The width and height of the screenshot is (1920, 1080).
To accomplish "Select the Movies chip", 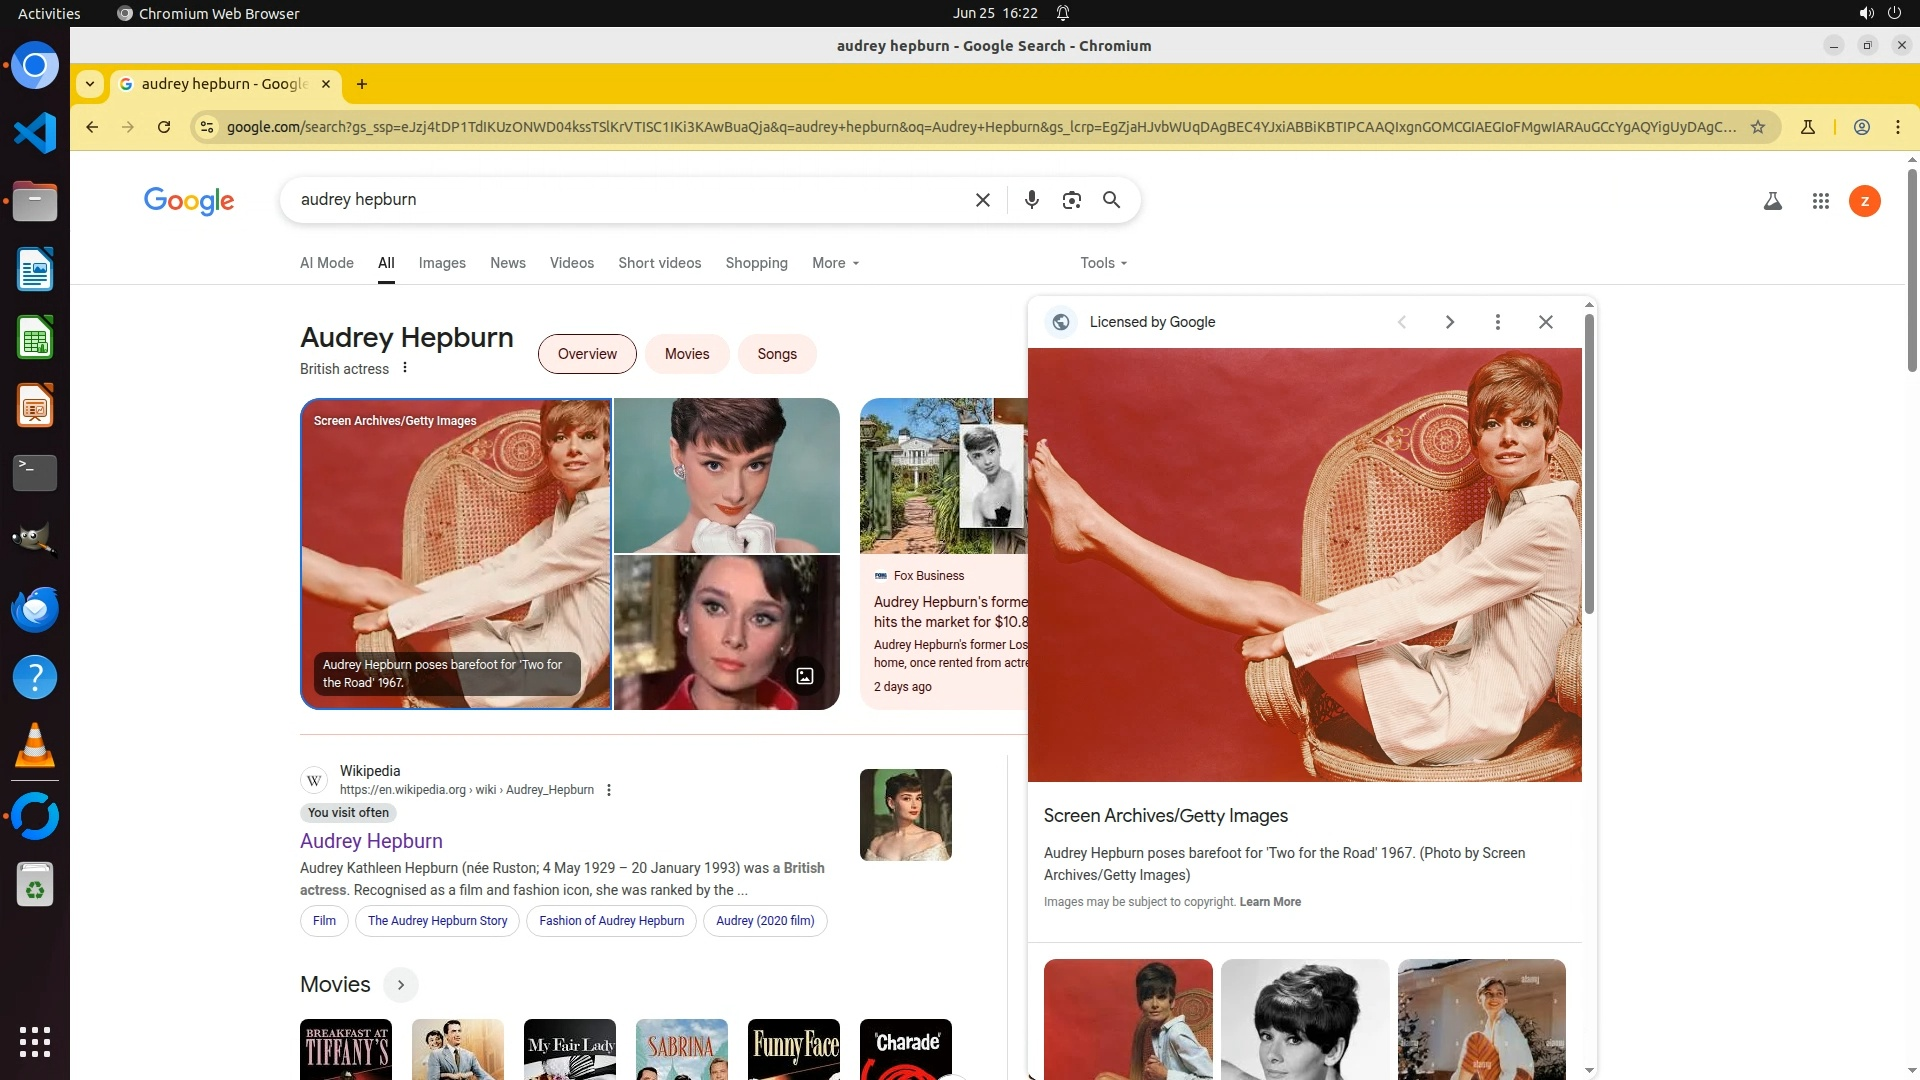I will 686,354.
